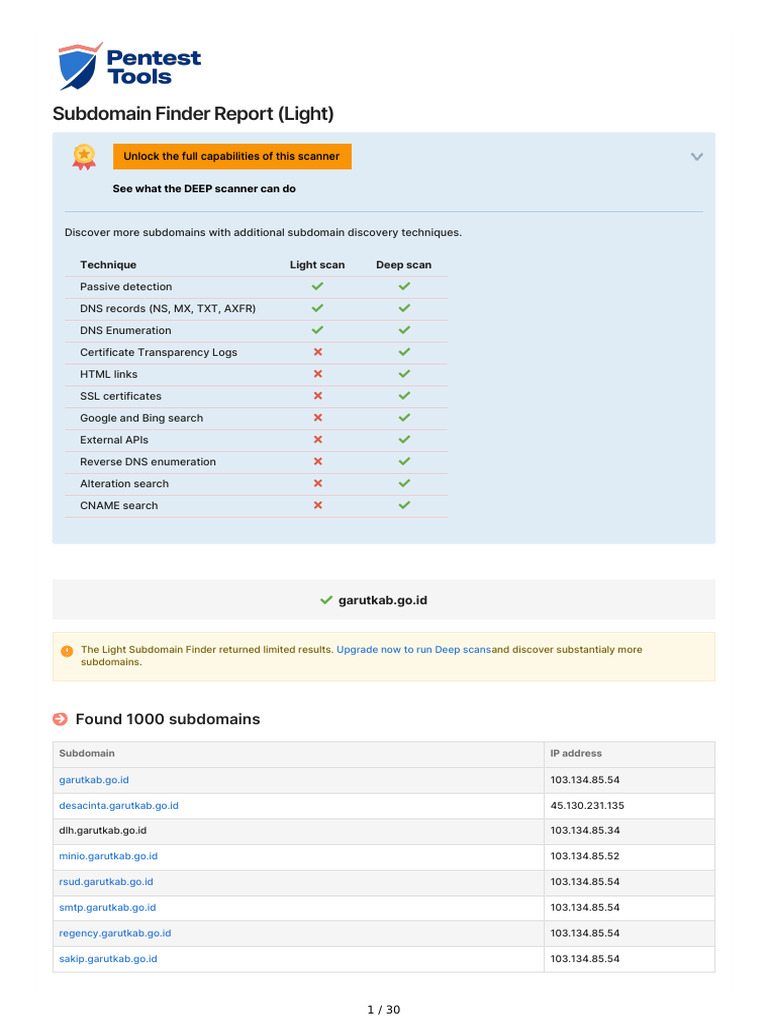Click Deep scan checkmark for CNAME search
768x1024 pixels.
tap(404, 505)
